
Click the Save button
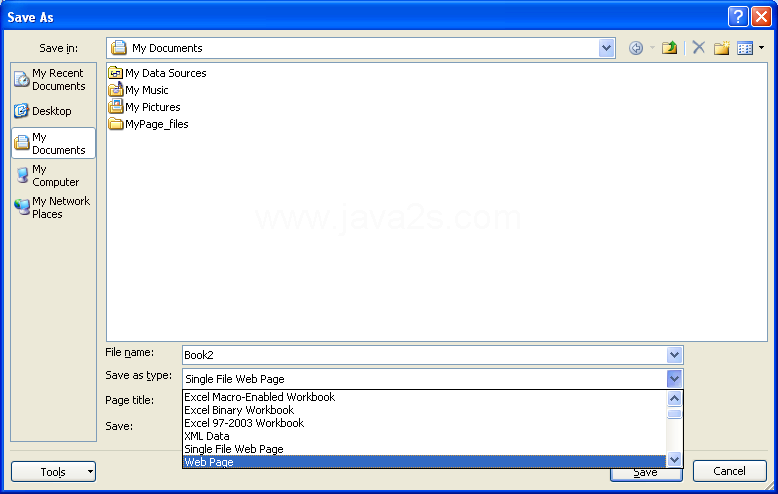coord(646,474)
